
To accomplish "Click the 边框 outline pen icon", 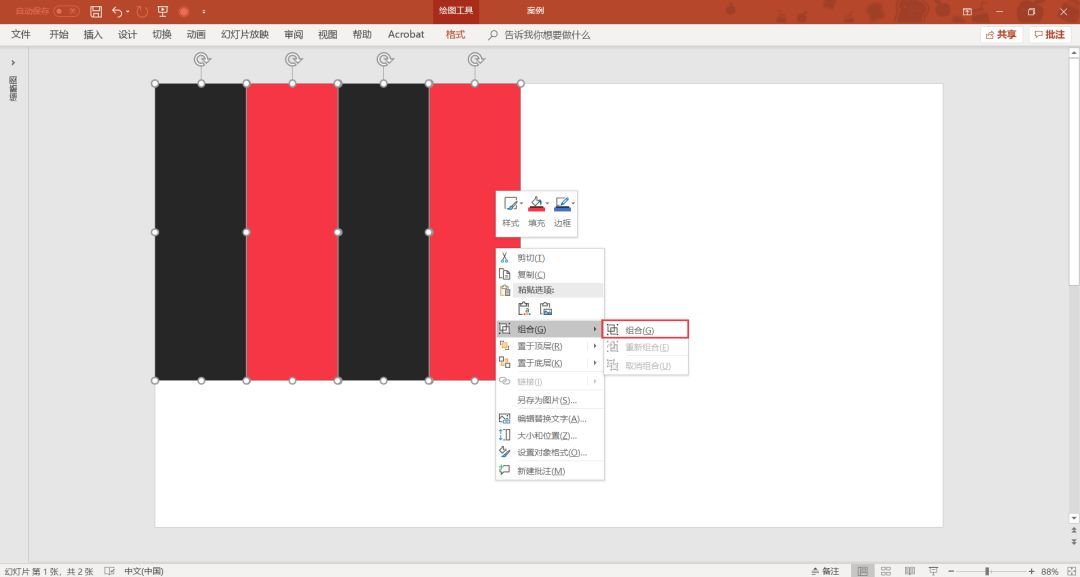I will (562, 204).
